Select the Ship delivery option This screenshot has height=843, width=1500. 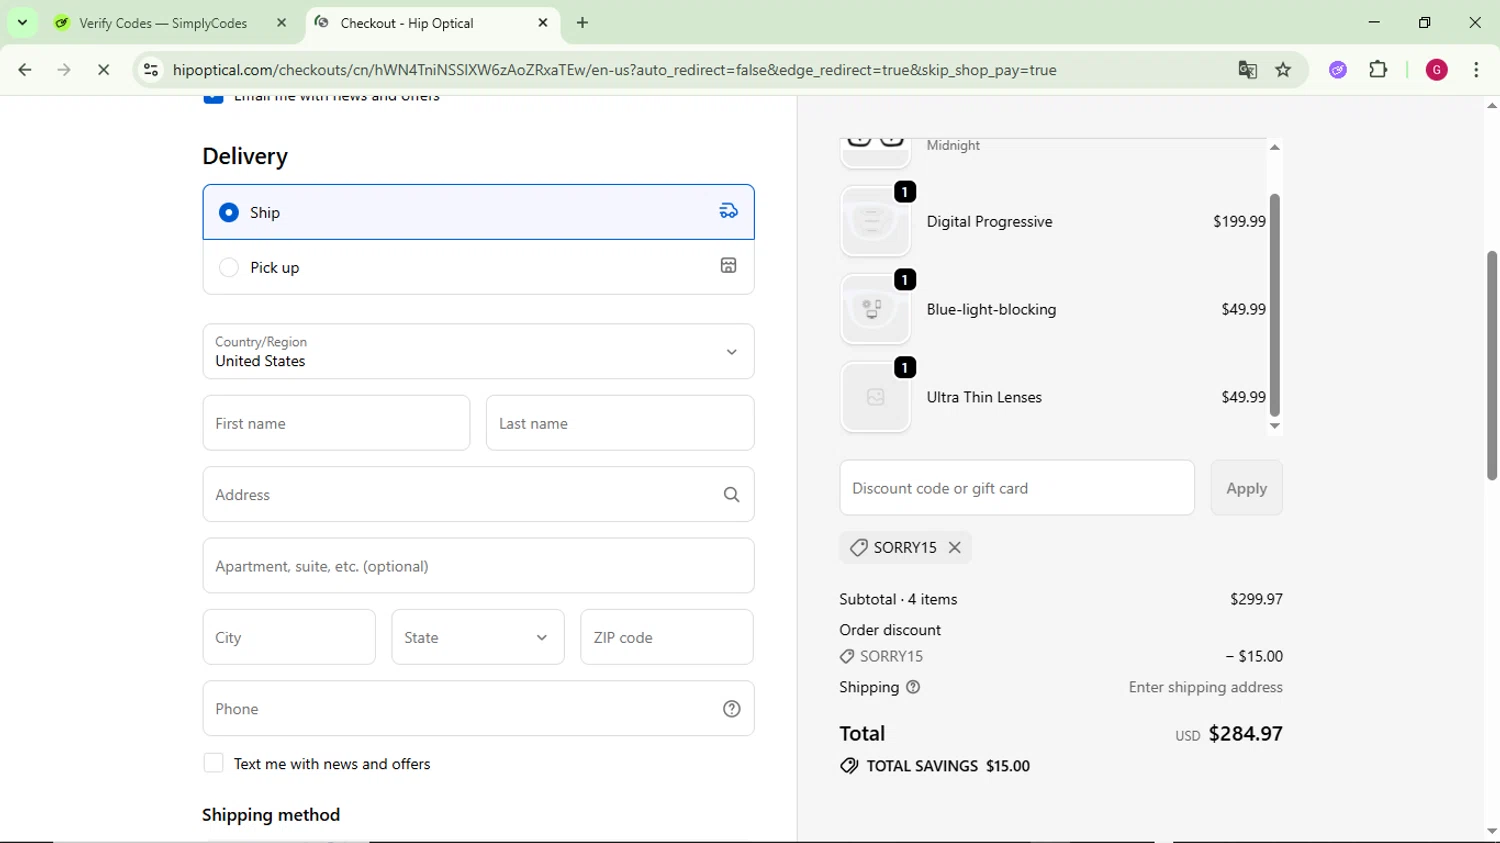(229, 212)
